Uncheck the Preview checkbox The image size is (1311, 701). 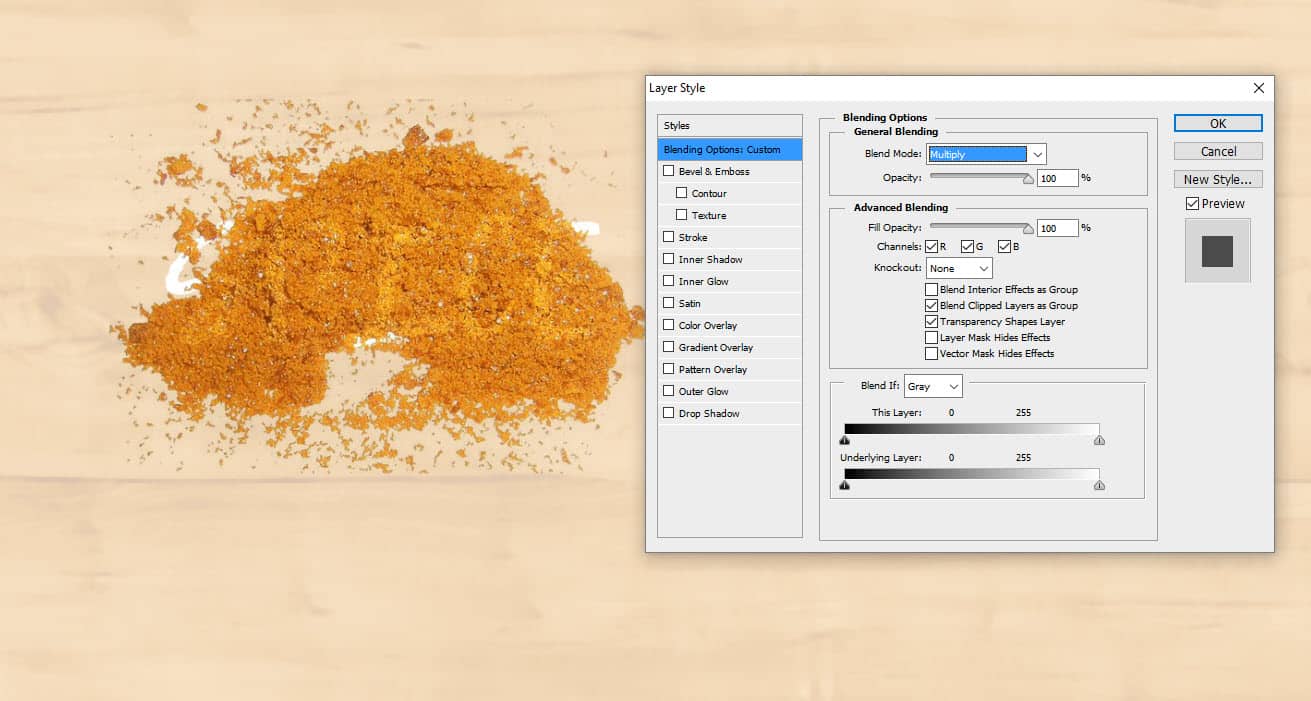1192,204
